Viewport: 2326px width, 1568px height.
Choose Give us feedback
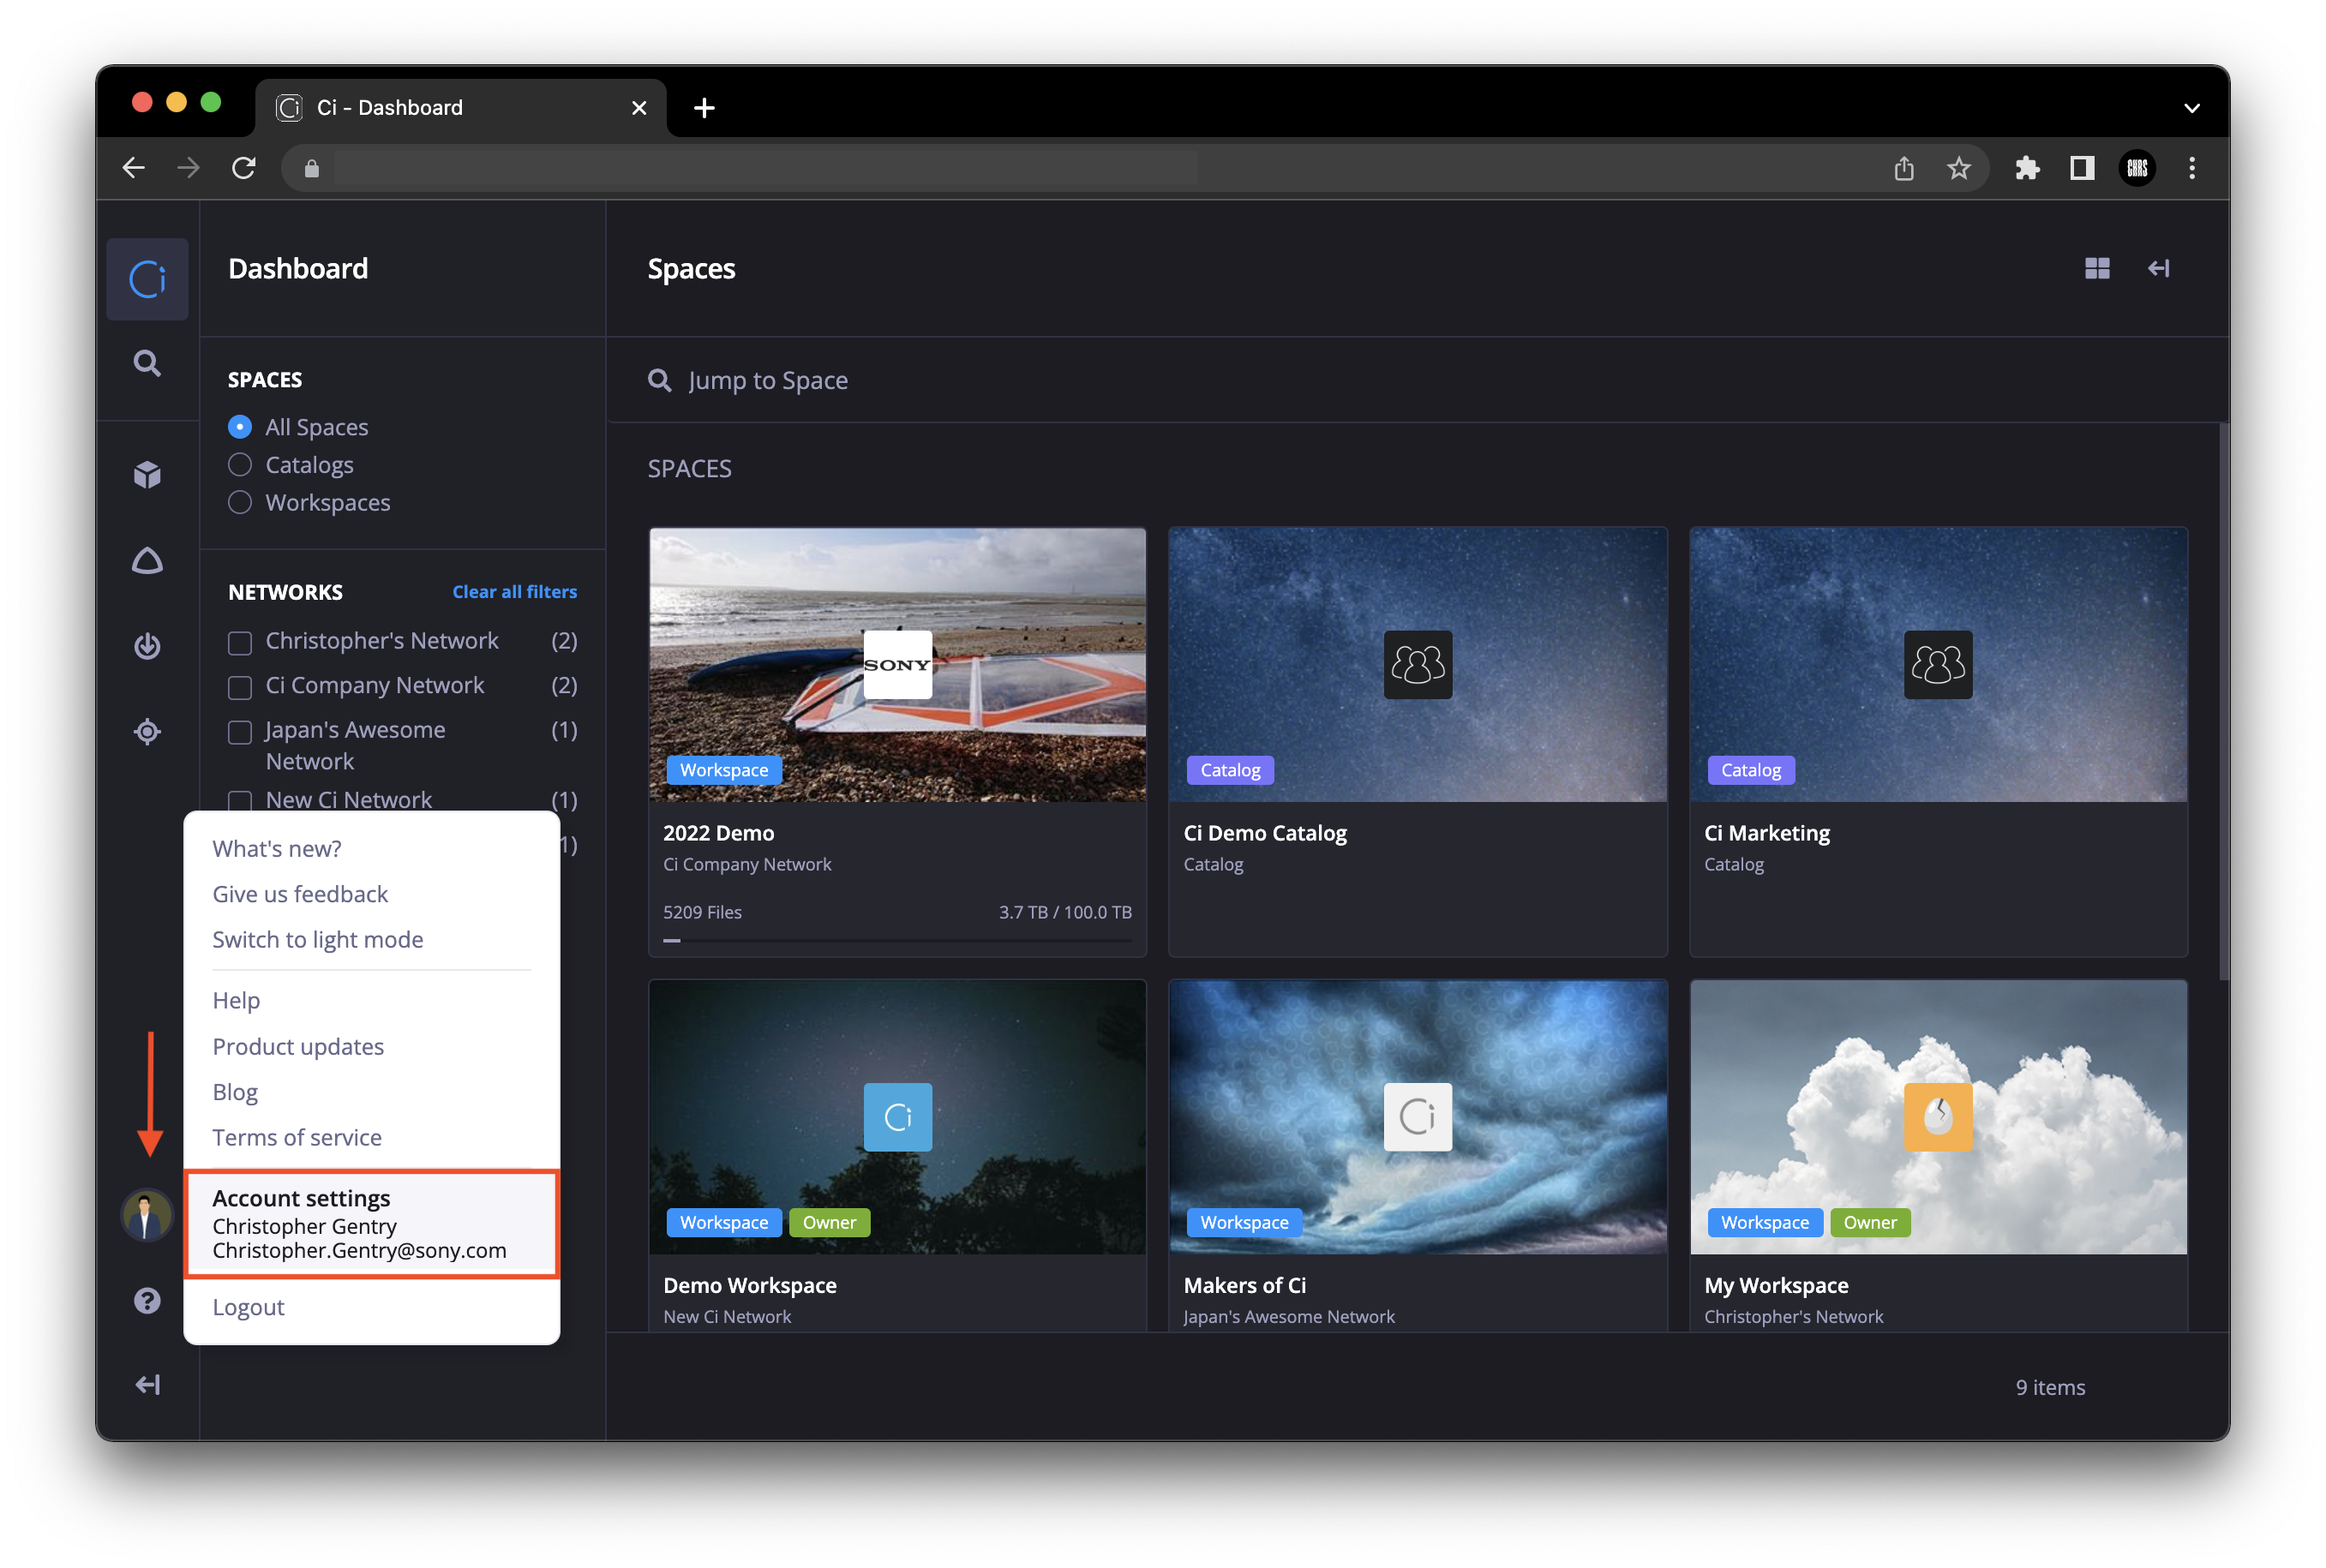click(x=300, y=893)
